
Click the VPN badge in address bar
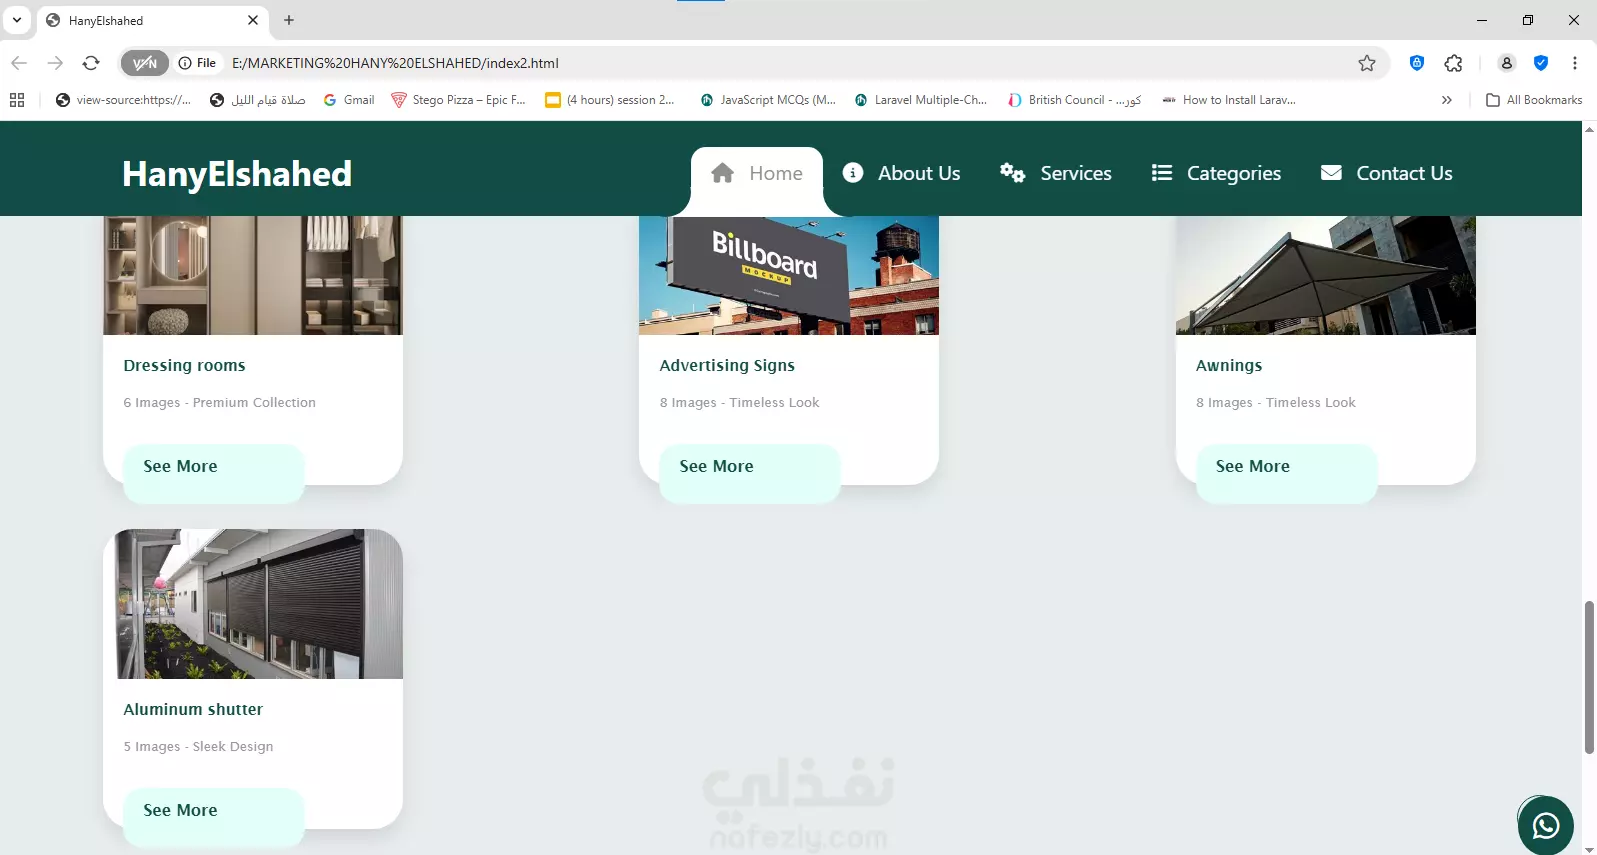pyautogui.click(x=145, y=63)
